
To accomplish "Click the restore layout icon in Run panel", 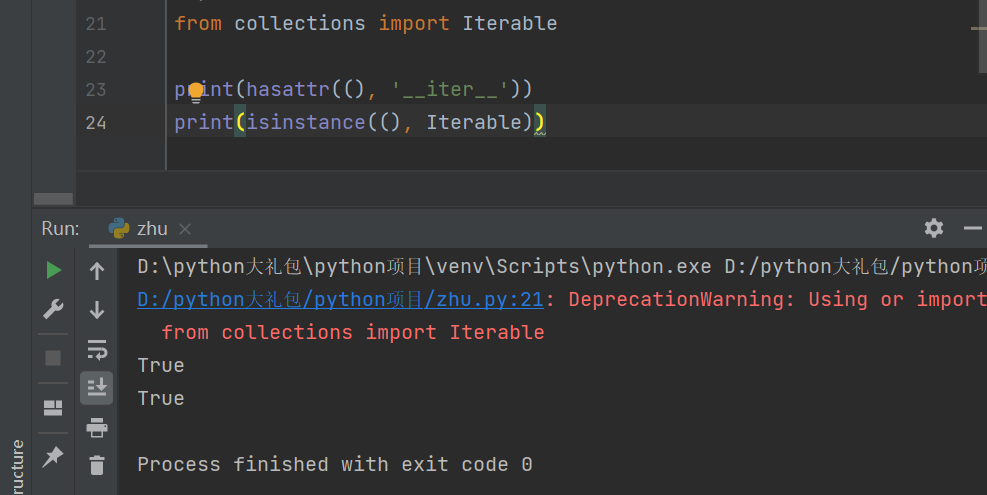I will (x=54, y=407).
